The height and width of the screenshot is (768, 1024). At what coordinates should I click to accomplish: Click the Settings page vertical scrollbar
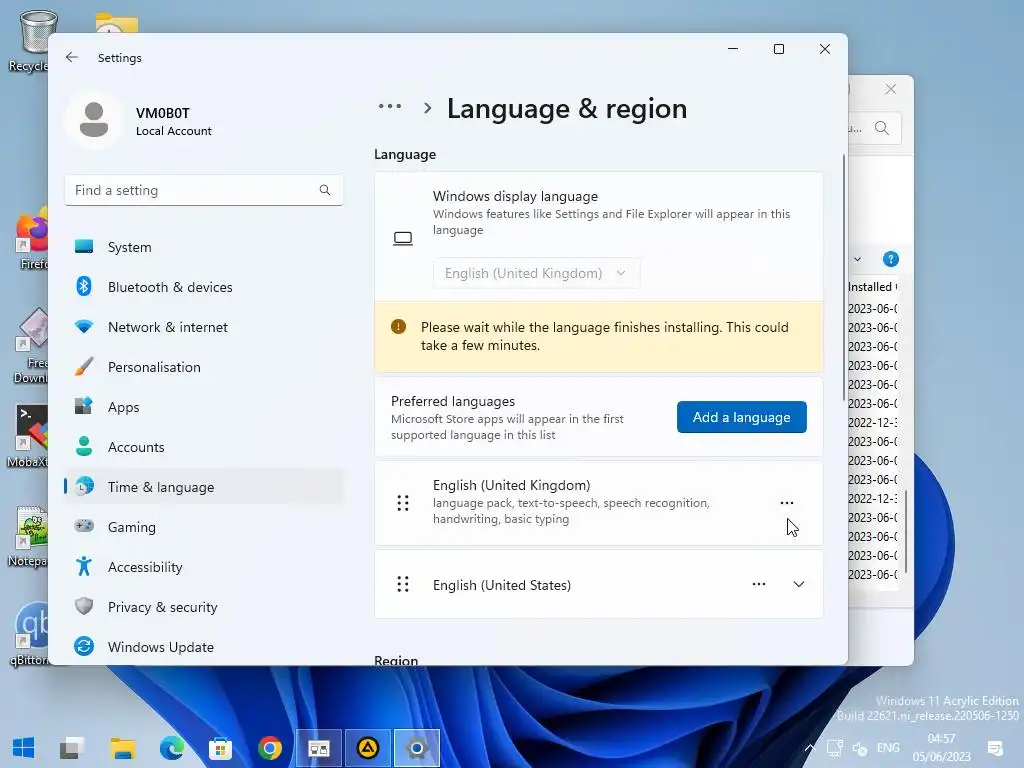844,278
